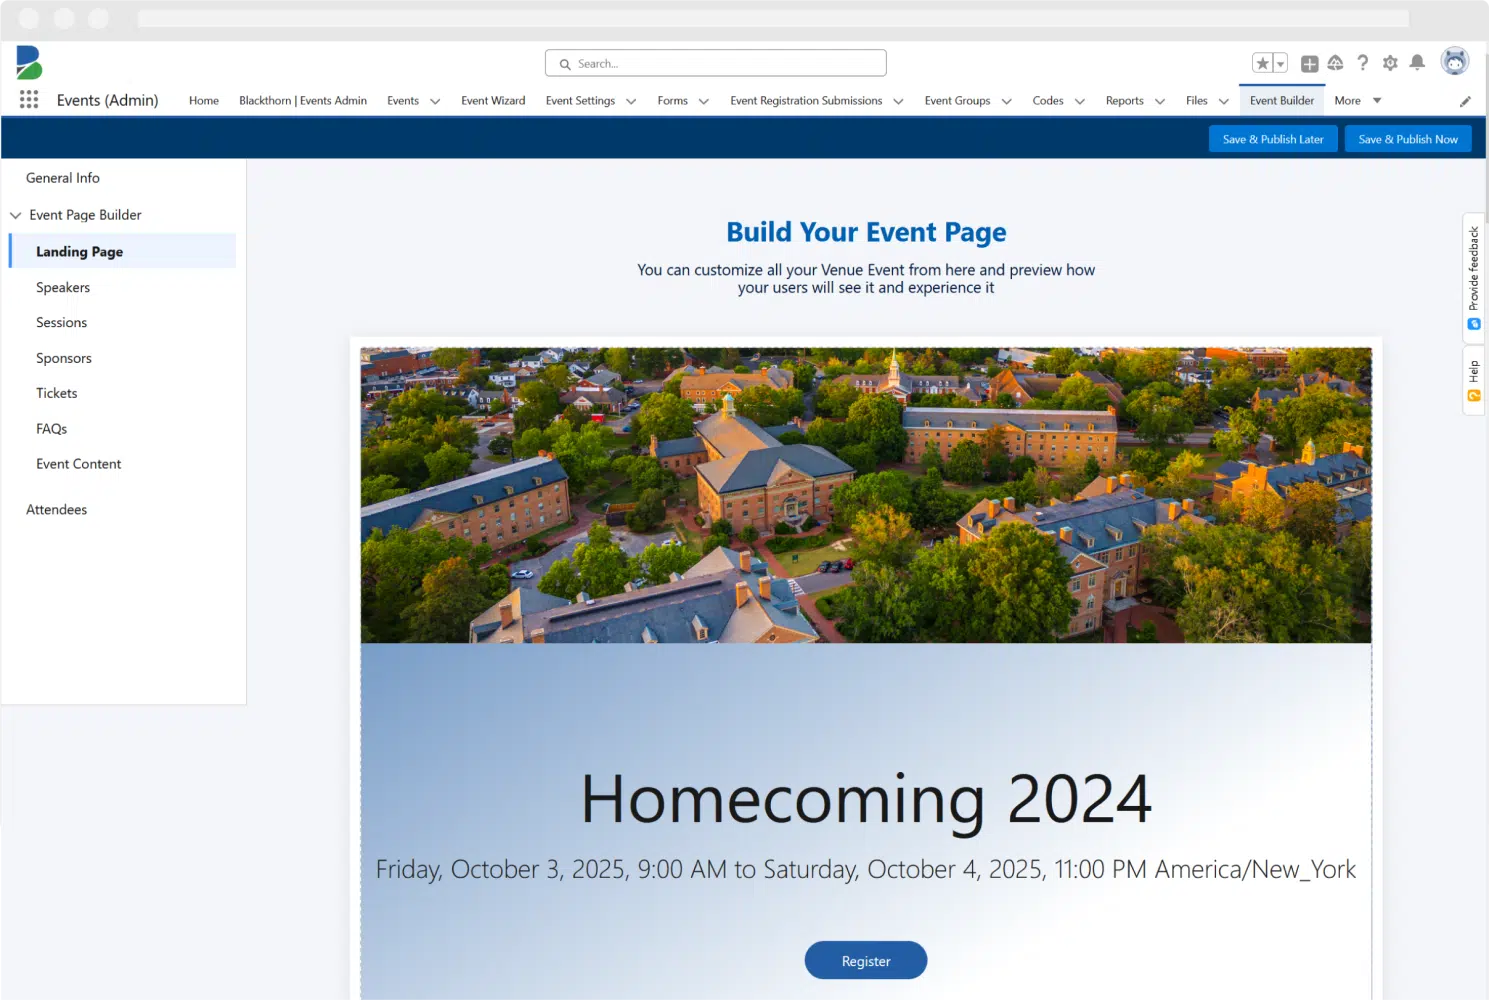Open the user profile avatar
Image resolution: width=1489 pixels, height=1000 pixels.
1455,61
